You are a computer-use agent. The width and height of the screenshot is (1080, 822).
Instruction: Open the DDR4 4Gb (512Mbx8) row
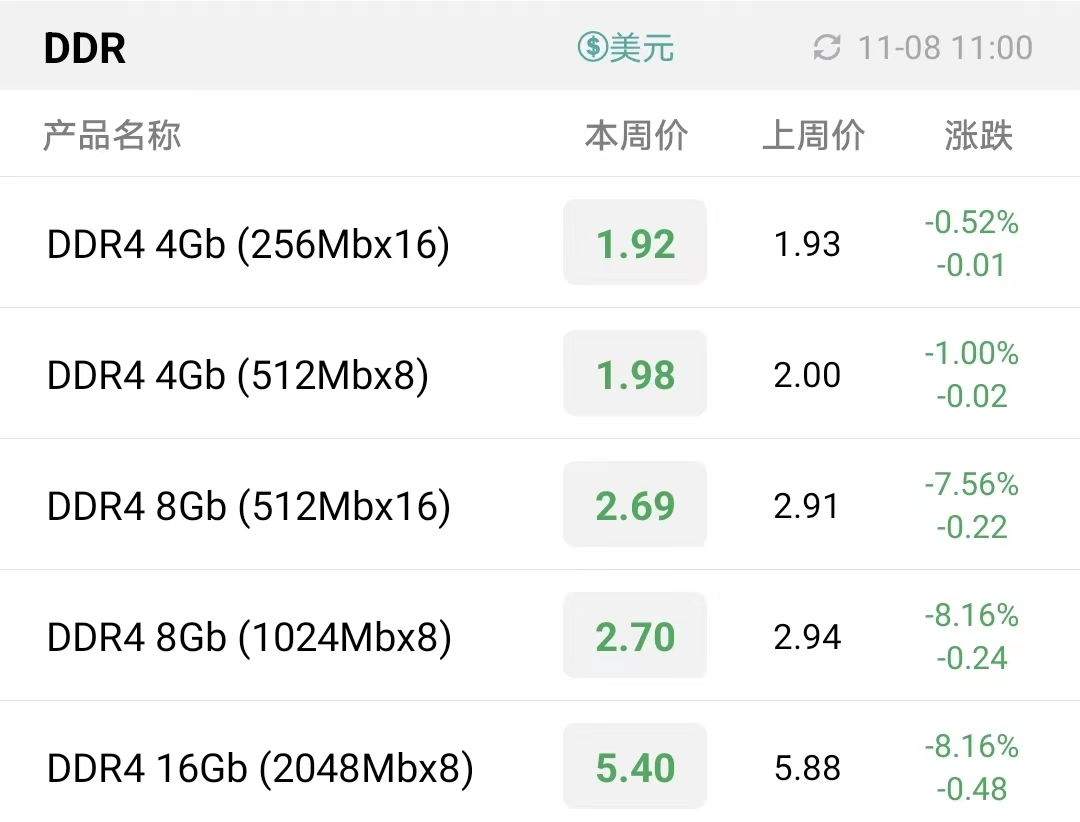tap(540, 373)
